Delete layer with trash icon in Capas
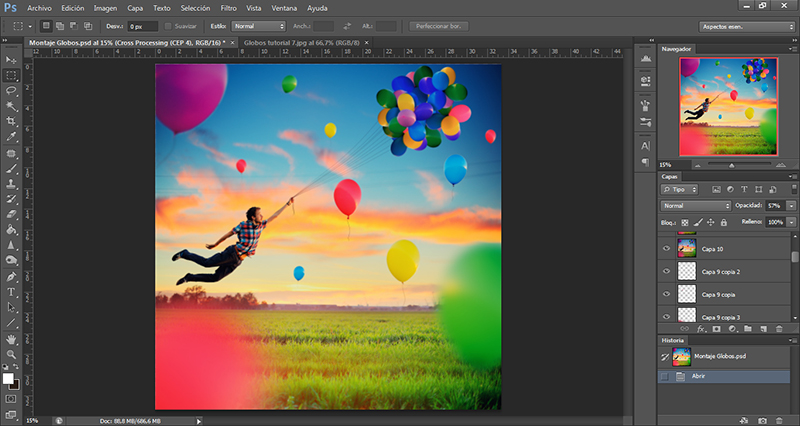Screen dimensions: 800x426 point(779,329)
